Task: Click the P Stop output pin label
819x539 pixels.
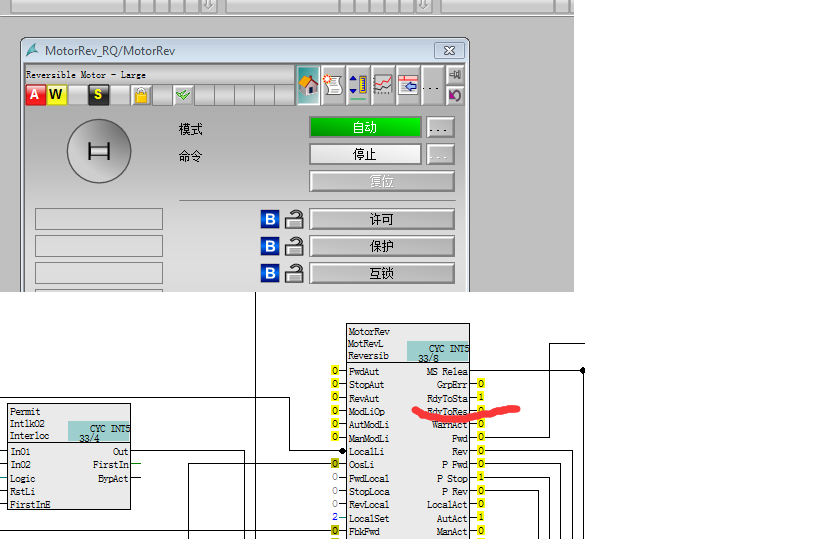Action: click(452, 478)
